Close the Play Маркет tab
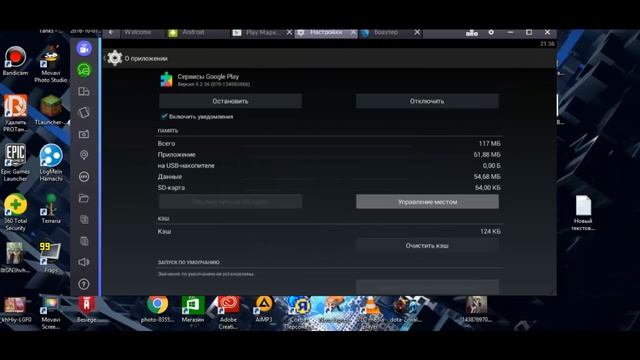The image size is (640, 360). 289,32
